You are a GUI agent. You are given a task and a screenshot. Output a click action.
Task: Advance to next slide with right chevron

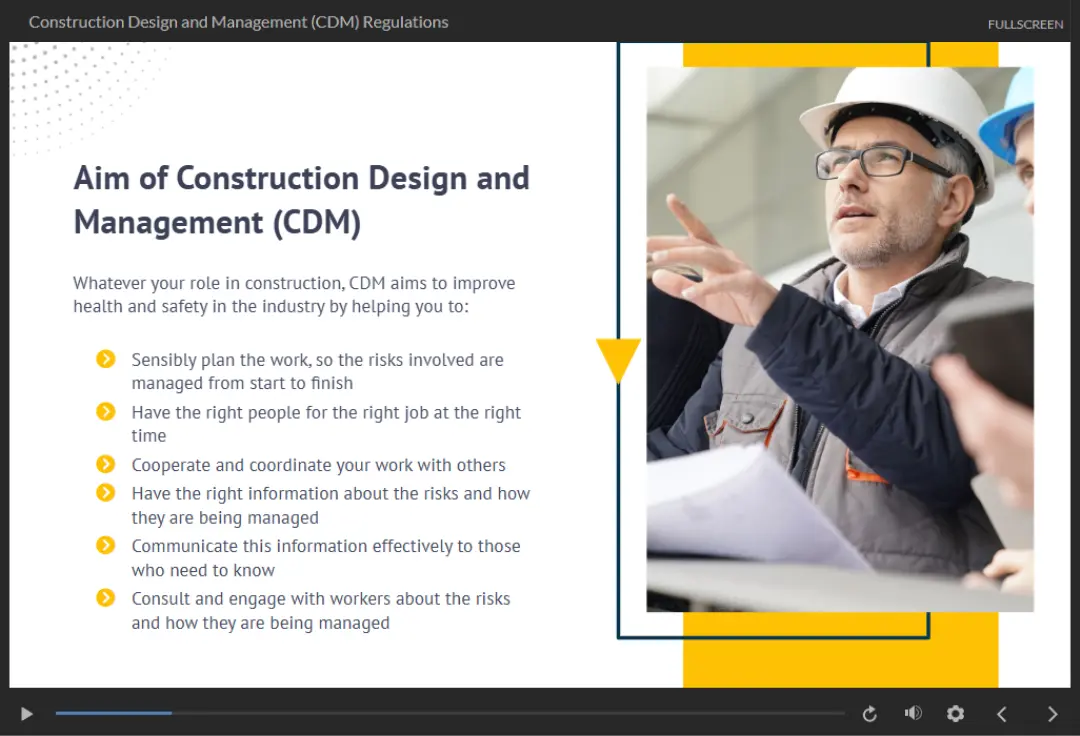click(x=1052, y=714)
